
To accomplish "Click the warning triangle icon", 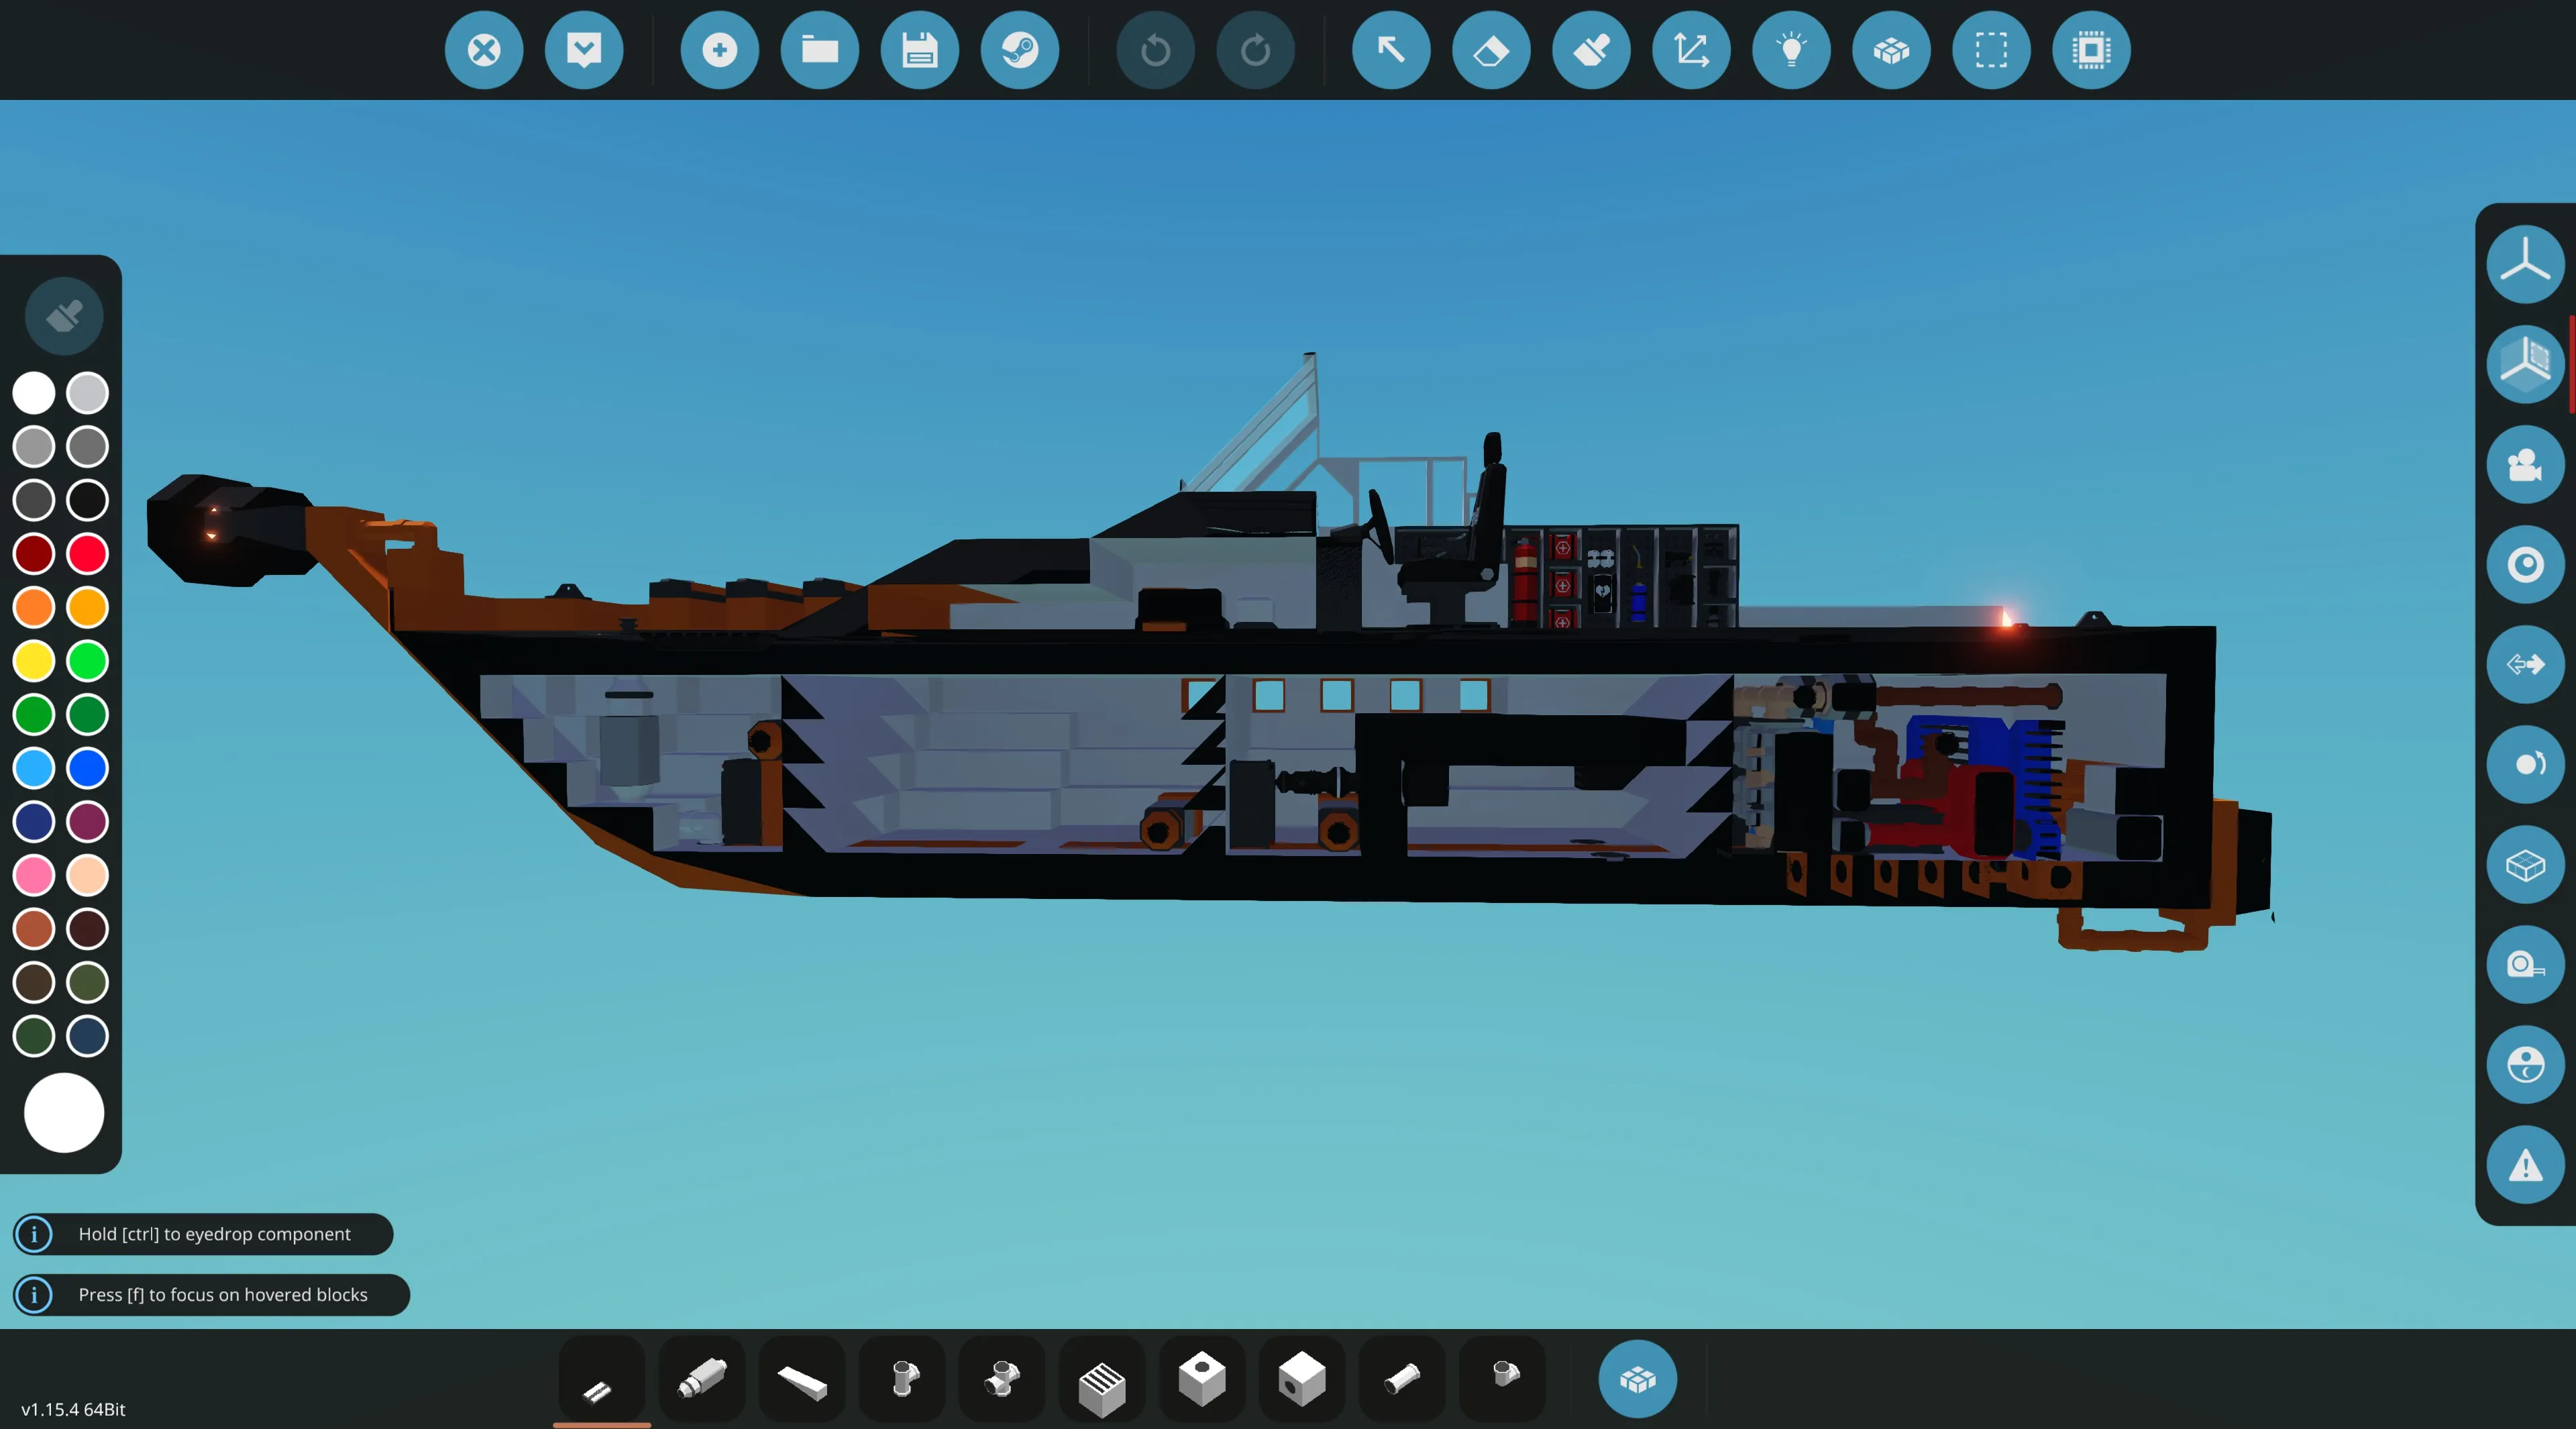I will click(x=2524, y=1165).
